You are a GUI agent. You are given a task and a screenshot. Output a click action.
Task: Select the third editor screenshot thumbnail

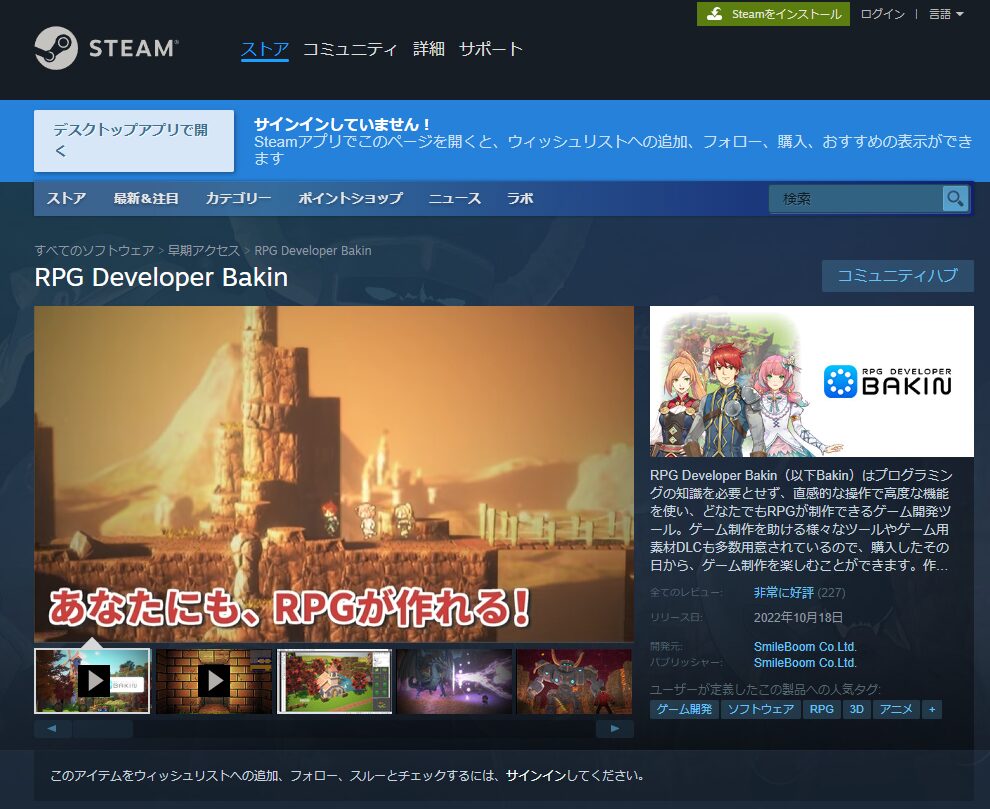click(334, 681)
